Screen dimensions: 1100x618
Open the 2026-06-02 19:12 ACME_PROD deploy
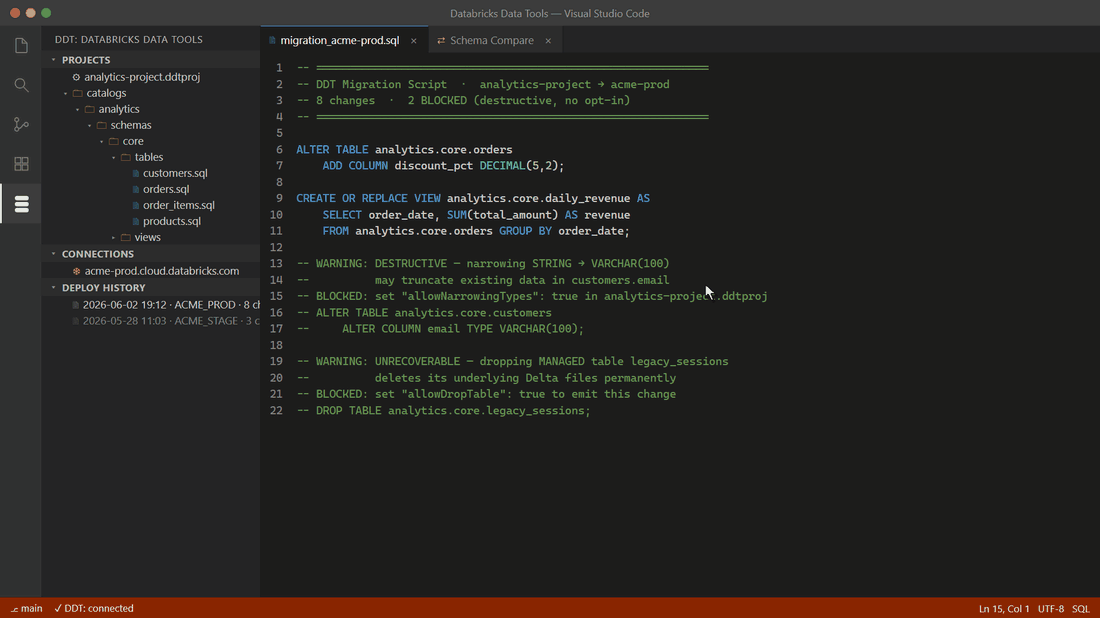171,305
